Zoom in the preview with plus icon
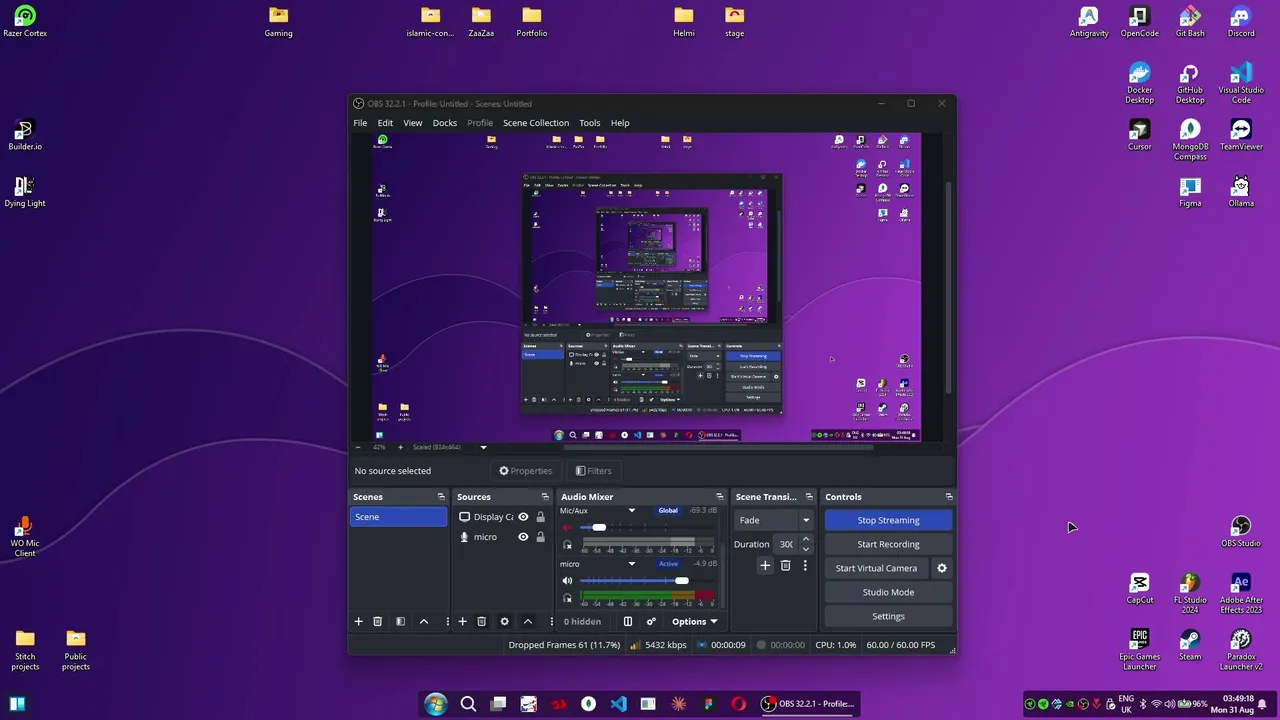The width and height of the screenshot is (1280, 720). click(400, 447)
